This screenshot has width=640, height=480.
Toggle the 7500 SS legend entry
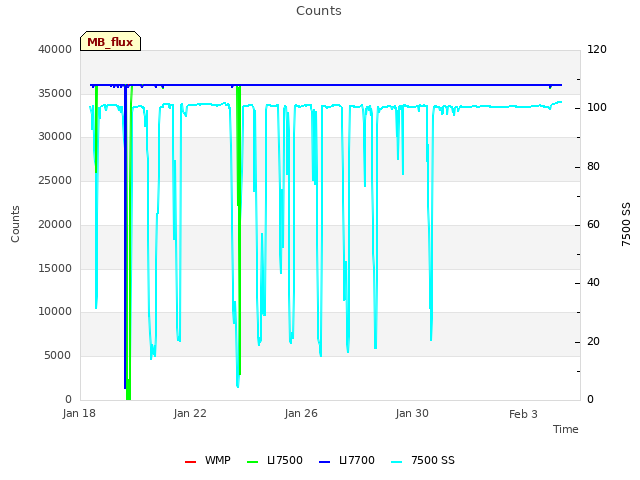point(423,460)
